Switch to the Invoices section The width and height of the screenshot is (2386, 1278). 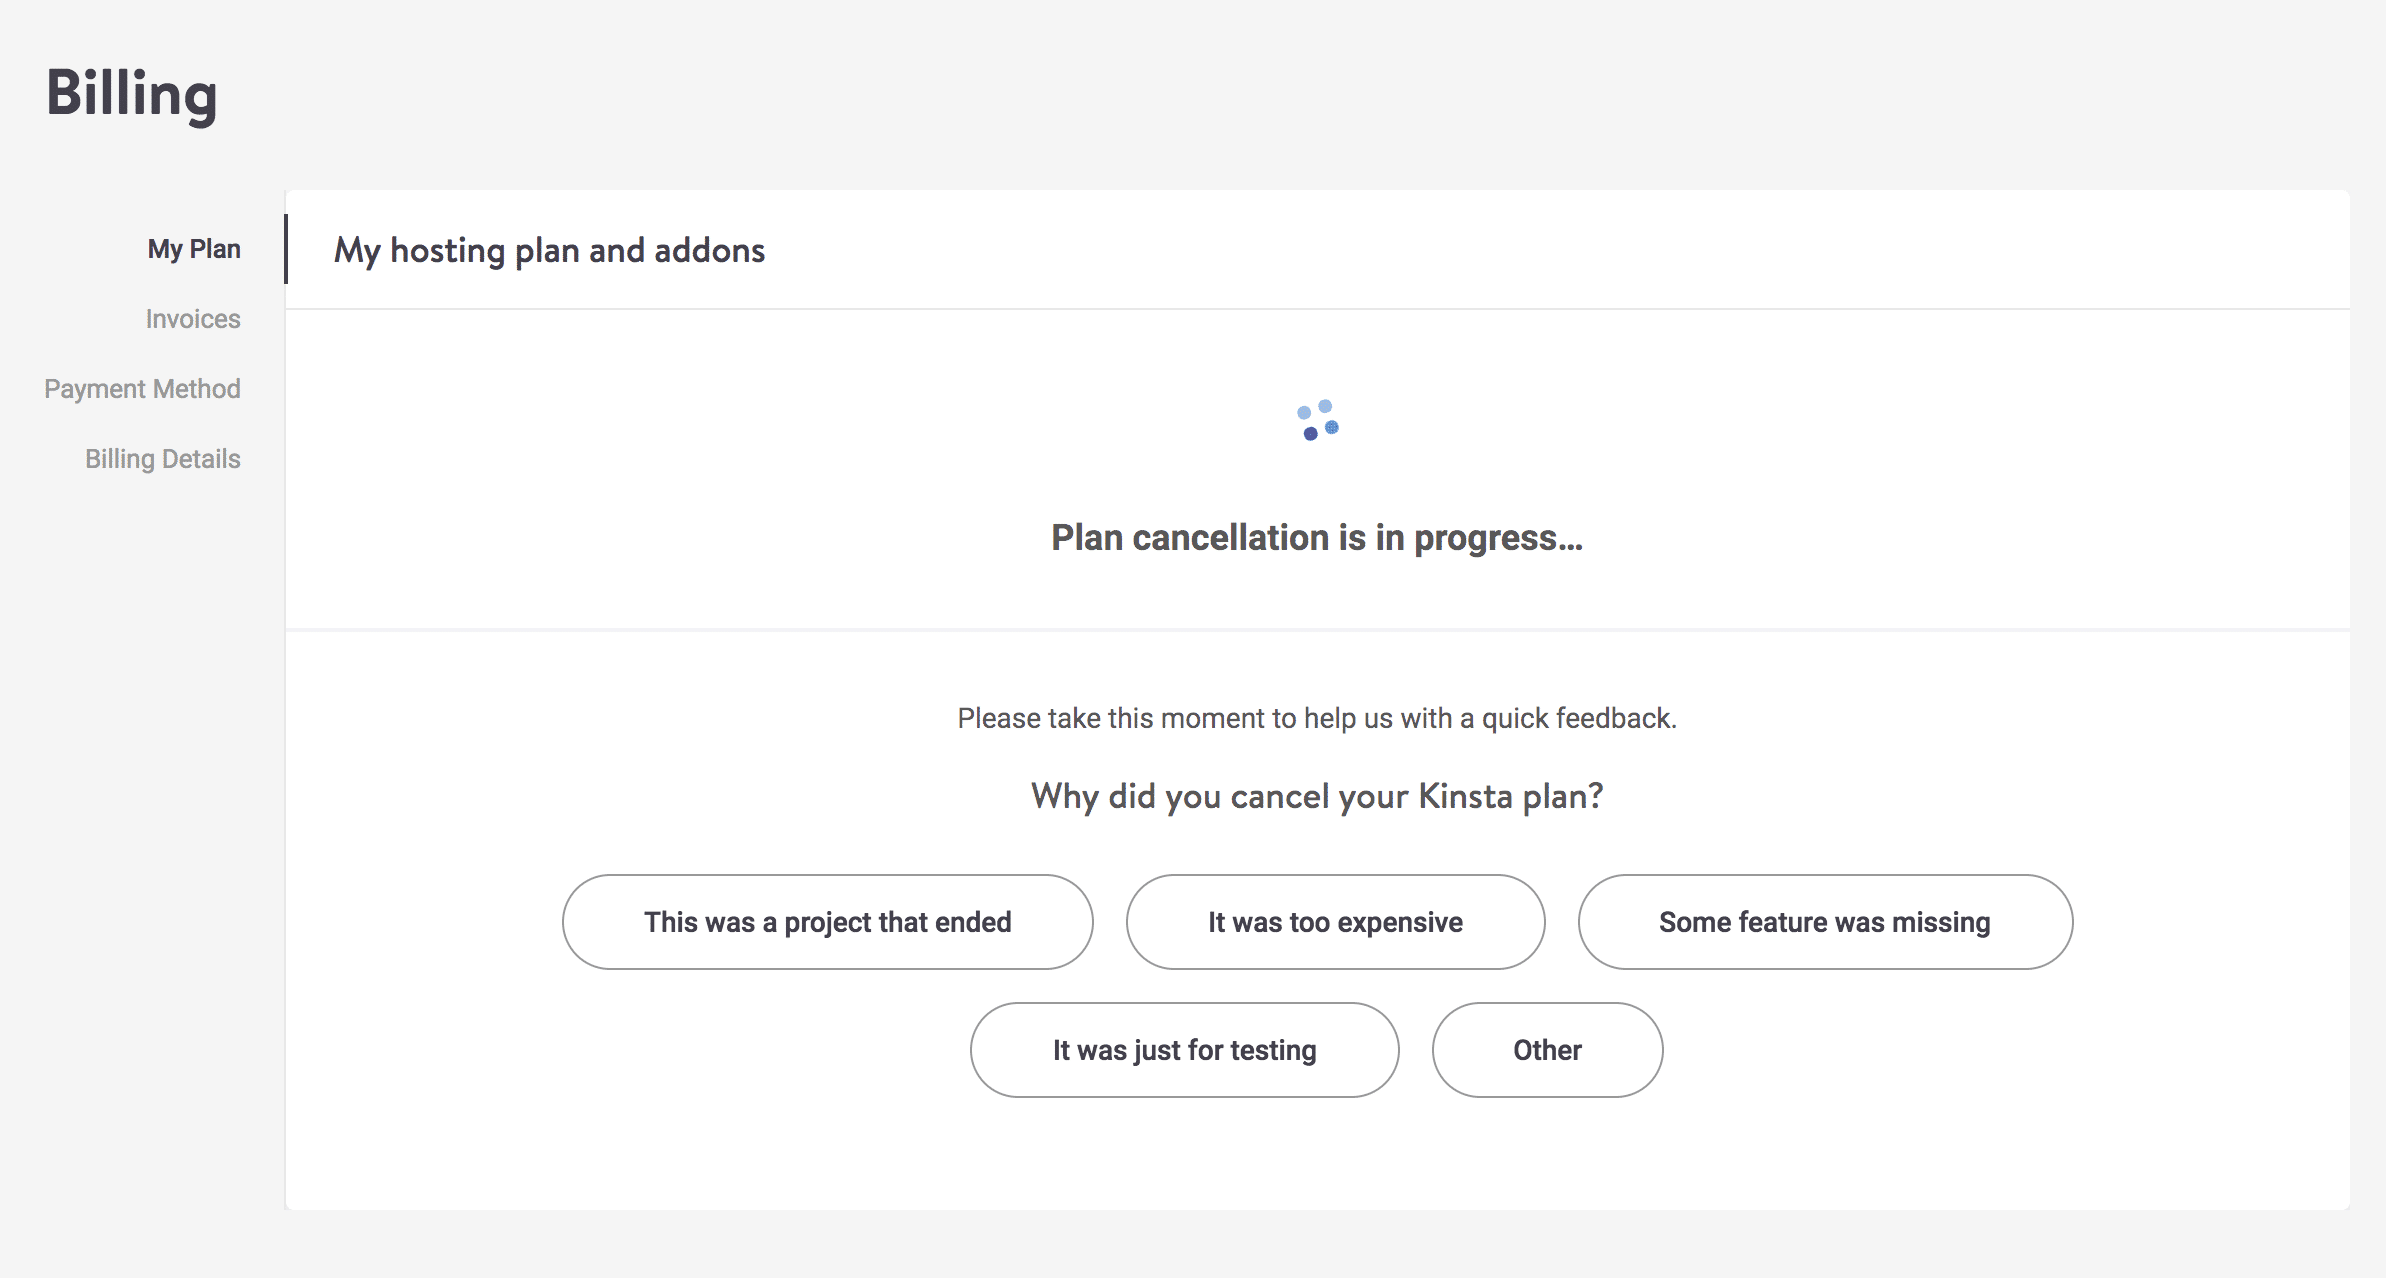click(x=193, y=319)
